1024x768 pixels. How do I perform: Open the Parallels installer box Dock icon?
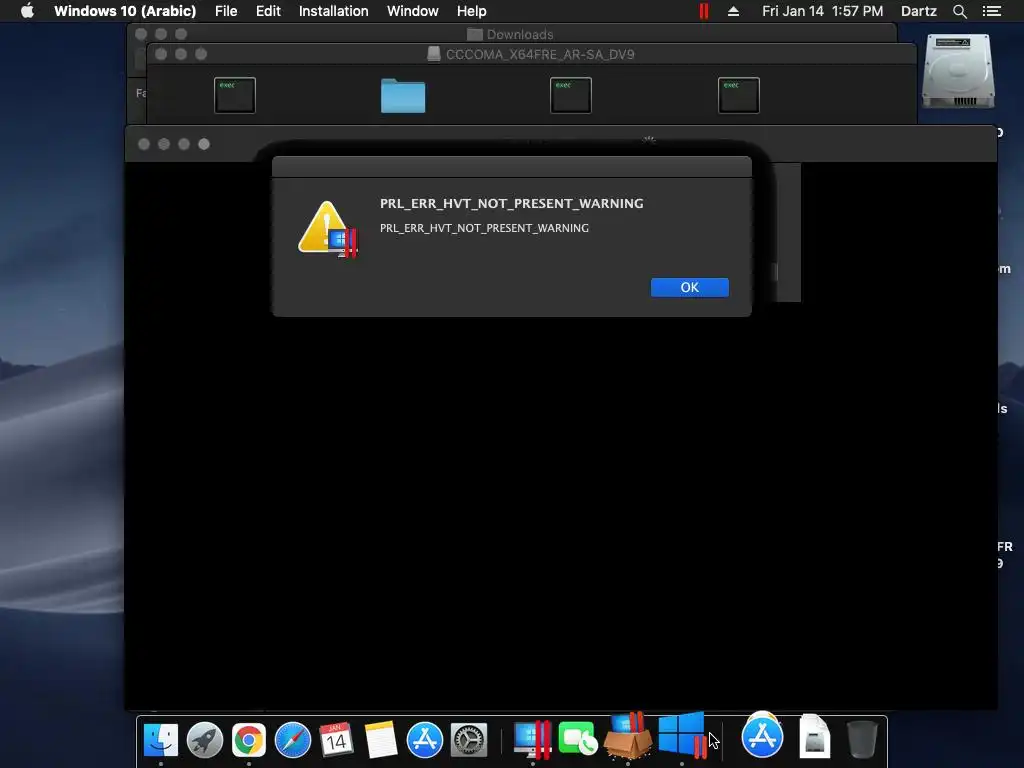point(628,735)
